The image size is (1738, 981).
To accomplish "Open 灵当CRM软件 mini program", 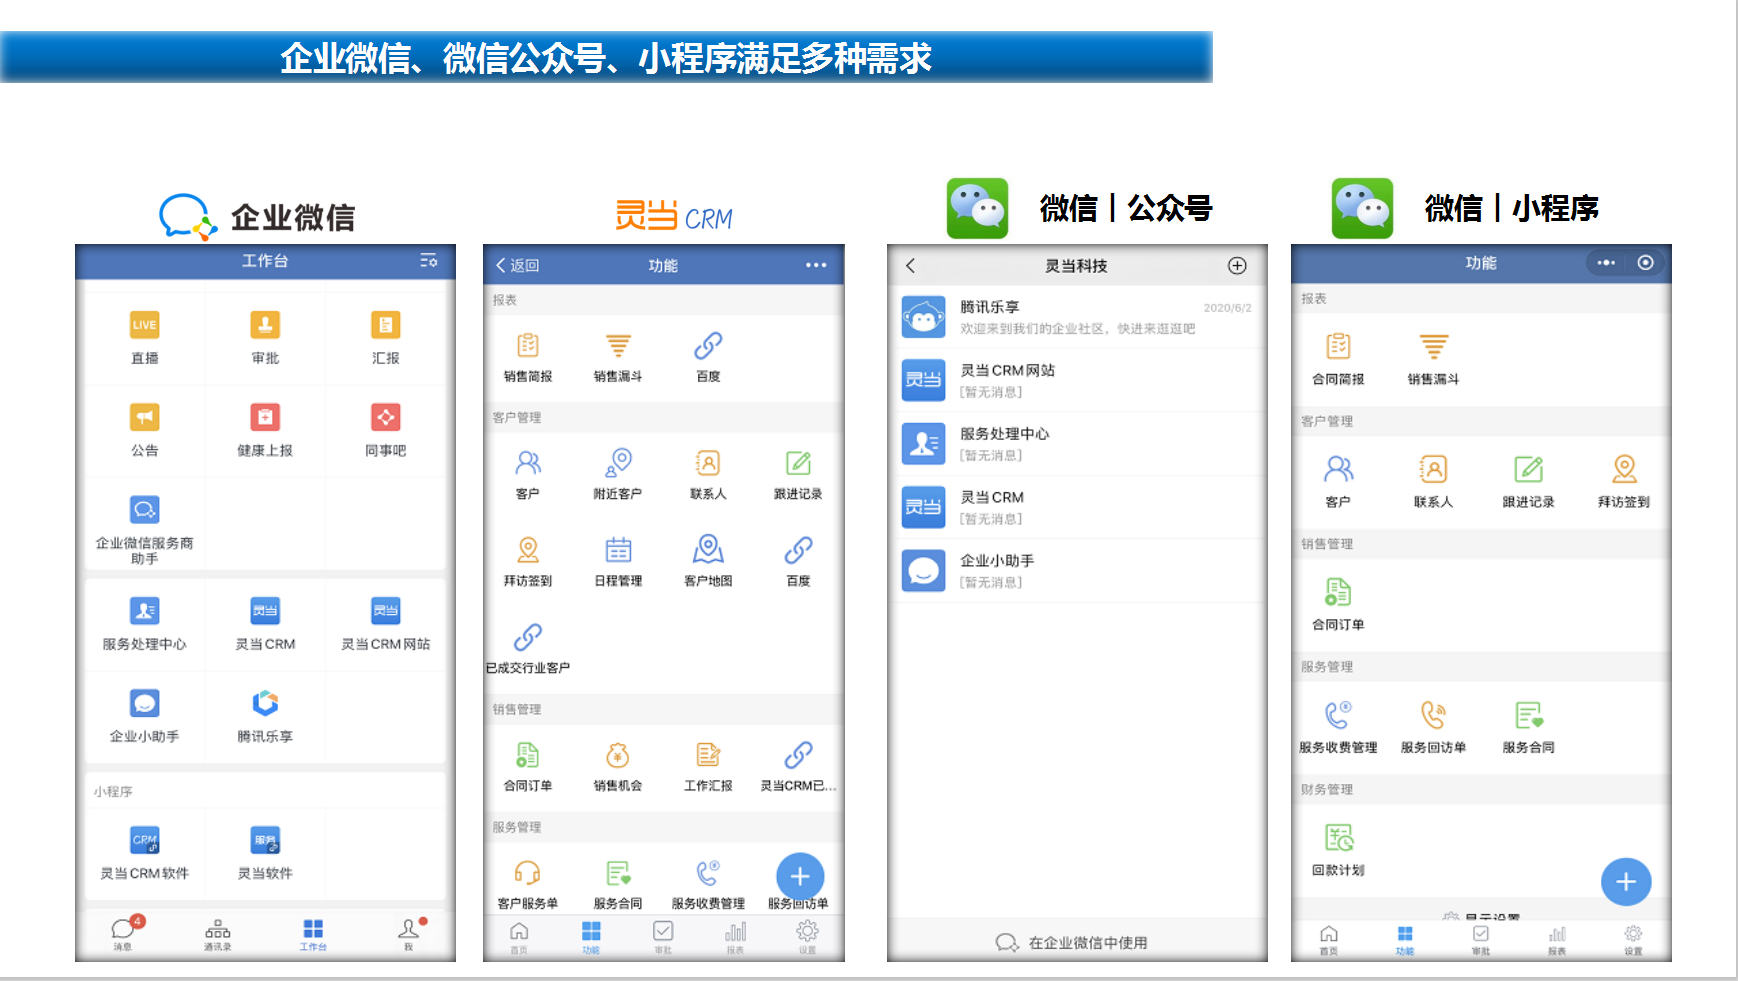I will (145, 840).
